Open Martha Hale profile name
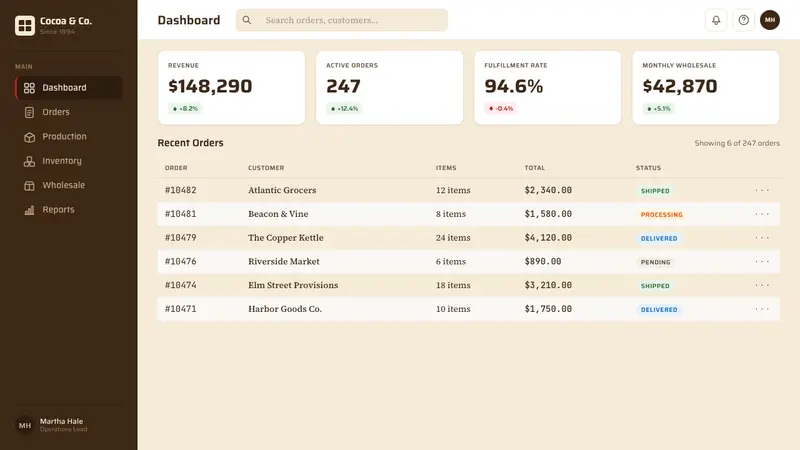This screenshot has width=800, height=450. coord(61,421)
